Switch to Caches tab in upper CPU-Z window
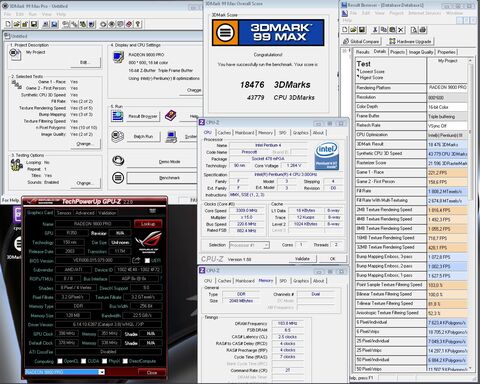This screenshot has height=384, width=480. click(x=224, y=133)
